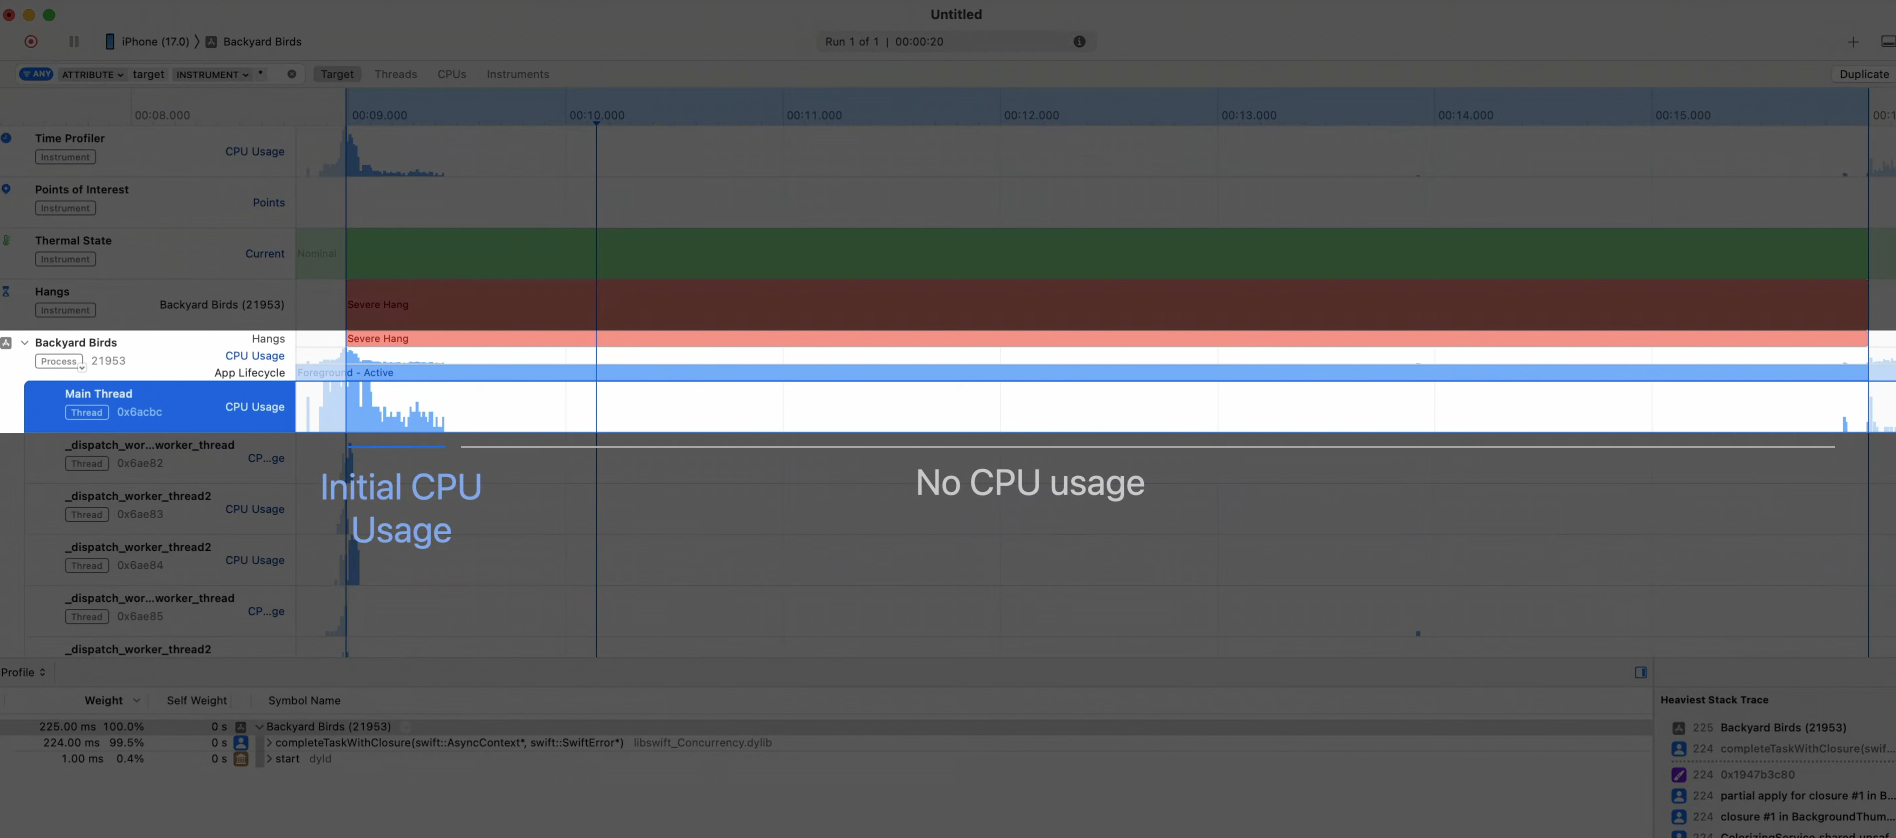Sort by the Symbol Name column
The width and height of the screenshot is (1896, 838).
[304, 700]
